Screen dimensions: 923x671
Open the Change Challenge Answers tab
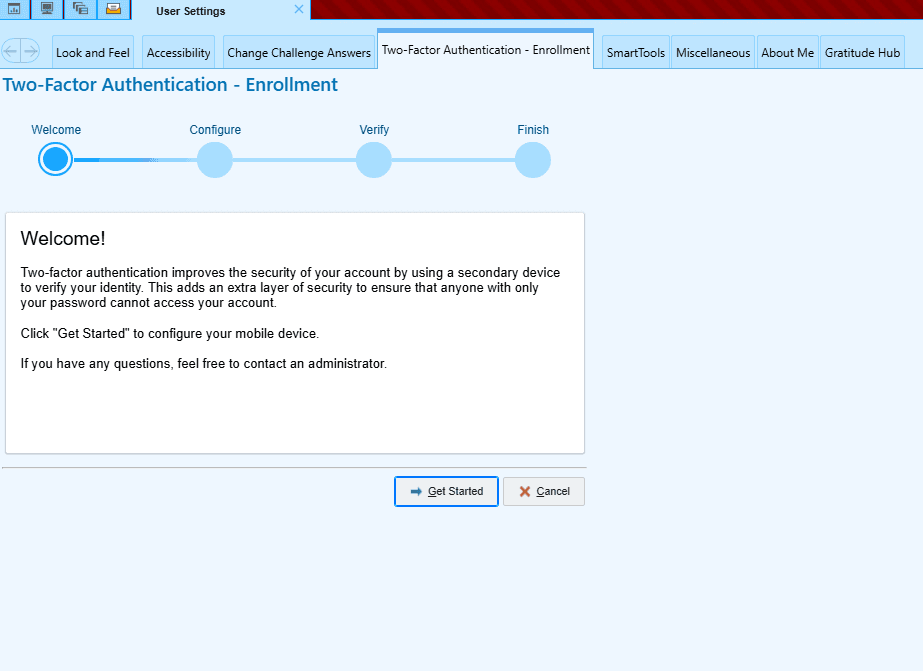pos(299,53)
